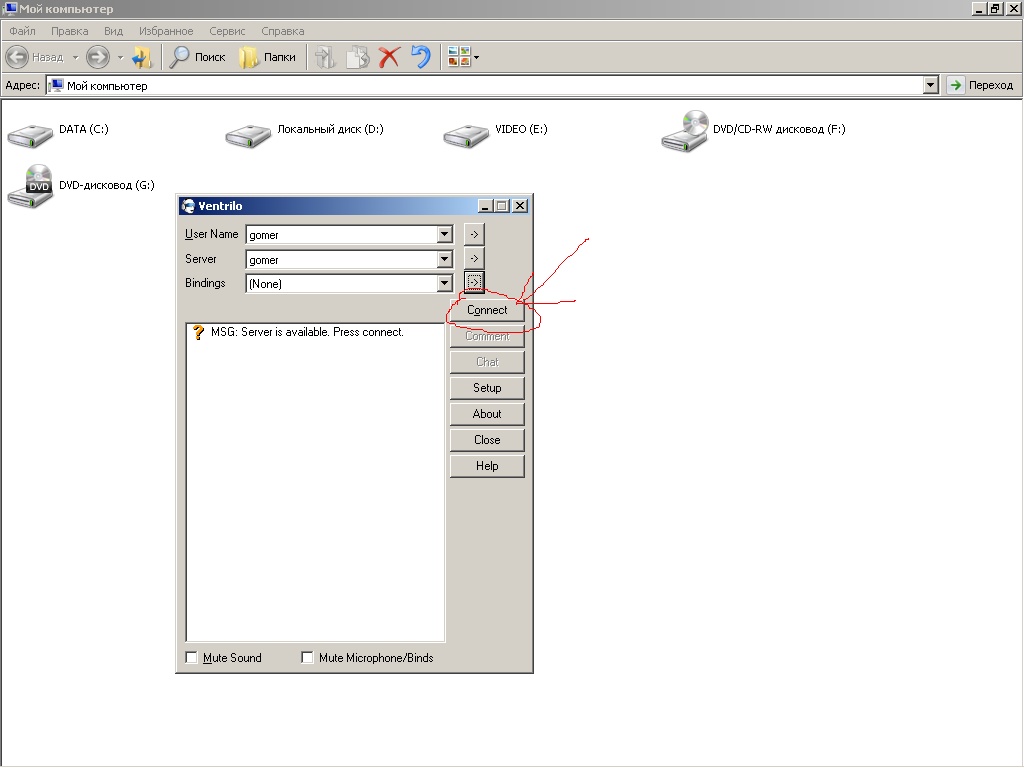Viewport: 1024px width, 768px height.
Task: Open the Файл menu
Action: coord(22,31)
